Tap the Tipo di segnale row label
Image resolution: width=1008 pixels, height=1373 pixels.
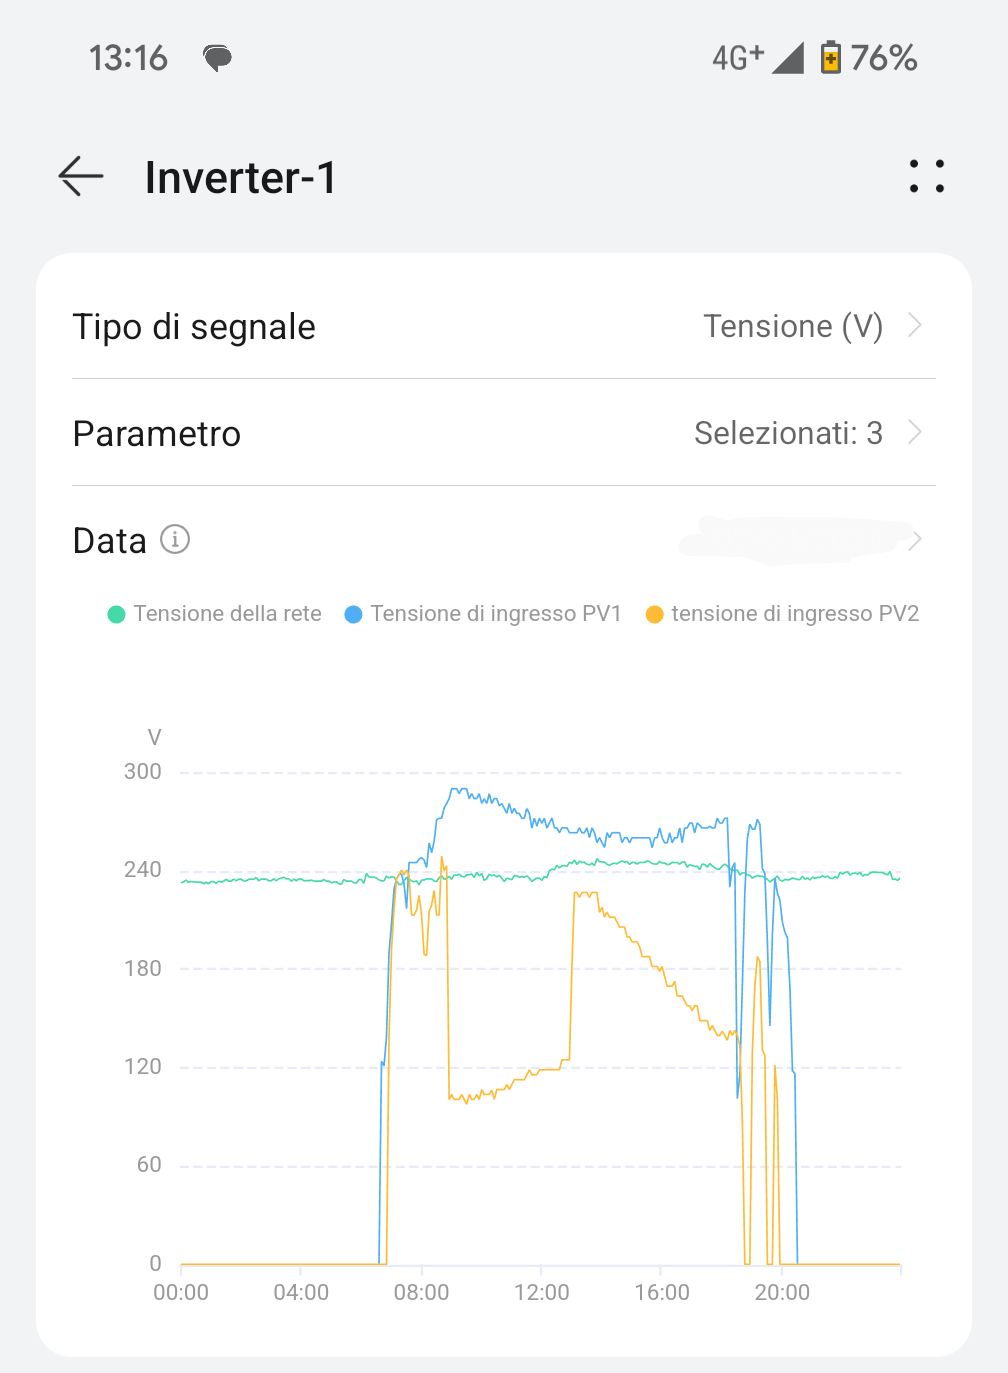(x=194, y=327)
